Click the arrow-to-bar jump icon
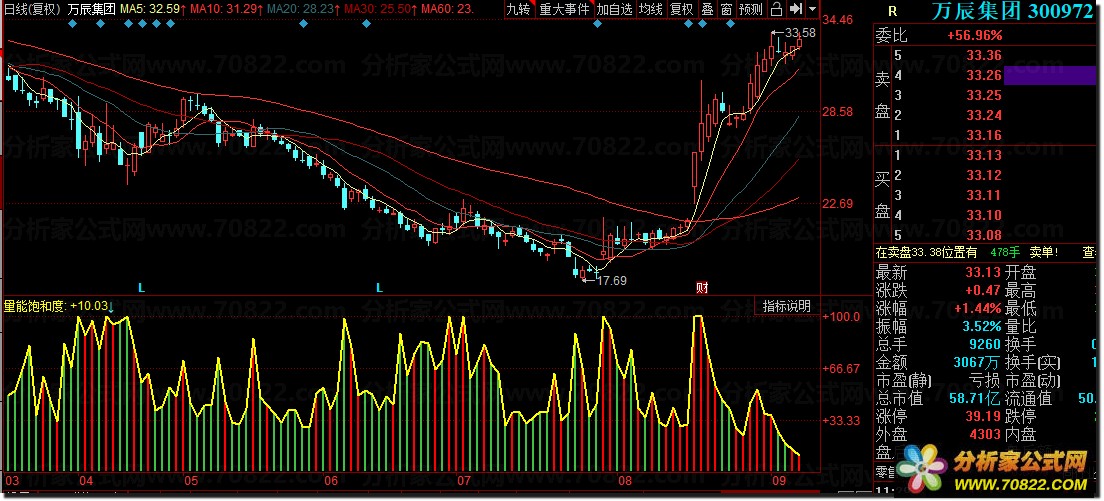The height and width of the screenshot is (501, 1104). [x=796, y=9]
